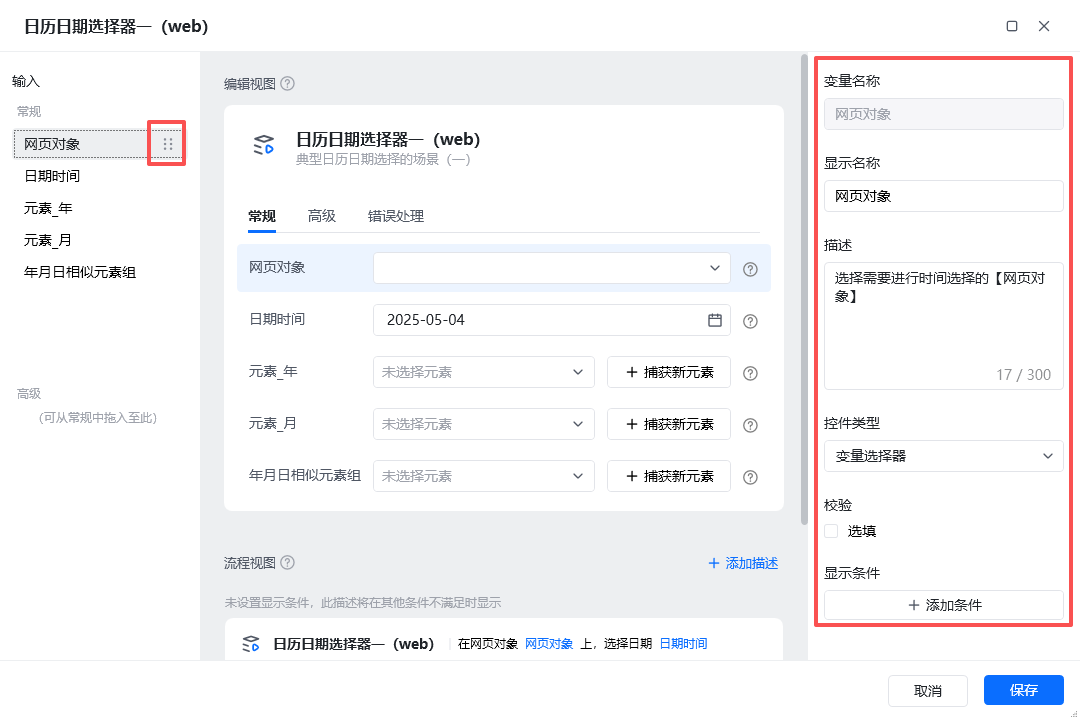Click the 添加条件 button
The height and width of the screenshot is (720, 1080).
click(x=944, y=605)
